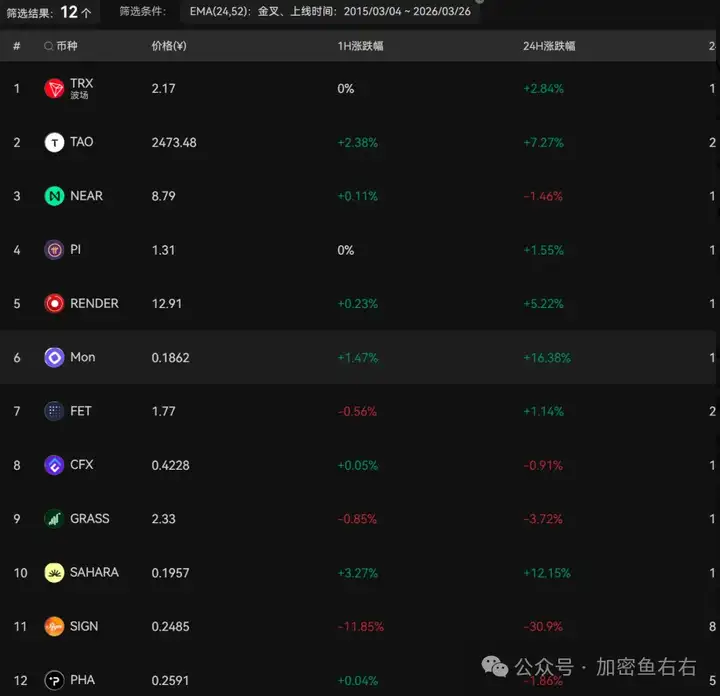The width and height of the screenshot is (720, 696).
Task: Click the NEAR coin logo icon
Action: click(54, 196)
